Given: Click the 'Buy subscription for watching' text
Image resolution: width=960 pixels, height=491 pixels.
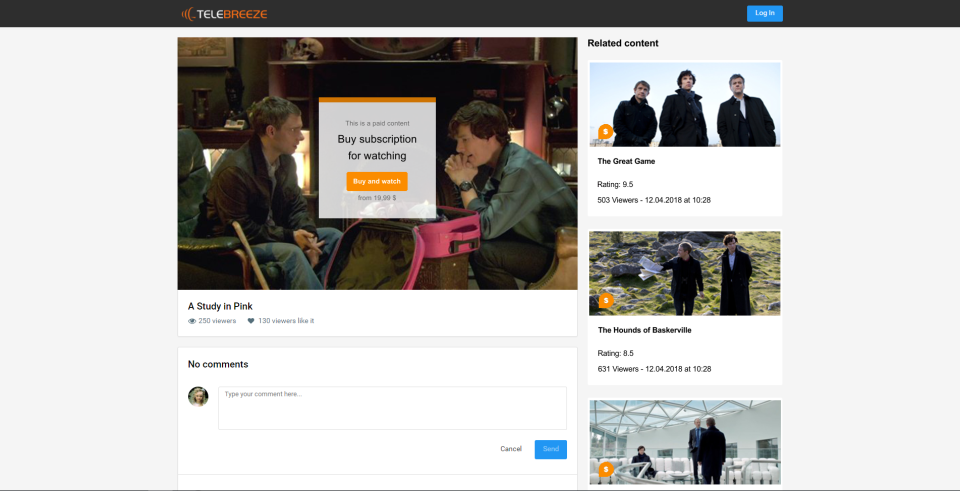Looking at the screenshot, I should coord(377,148).
